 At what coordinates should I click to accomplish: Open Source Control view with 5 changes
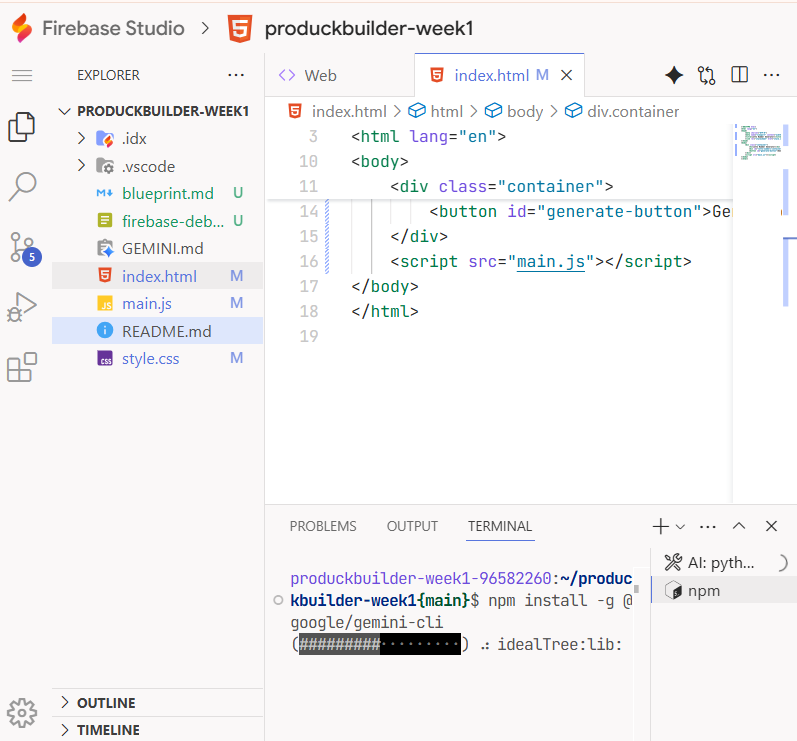click(23, 249)
